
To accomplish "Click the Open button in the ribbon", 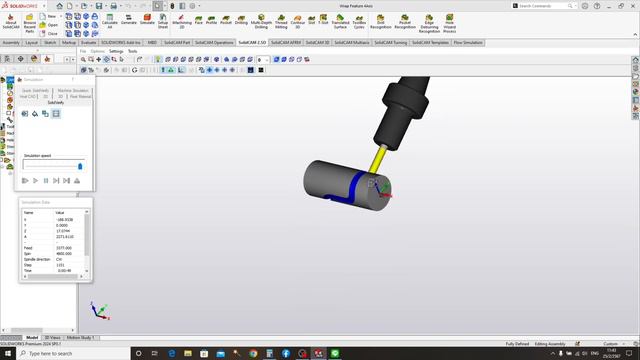I will click(49, 25).
